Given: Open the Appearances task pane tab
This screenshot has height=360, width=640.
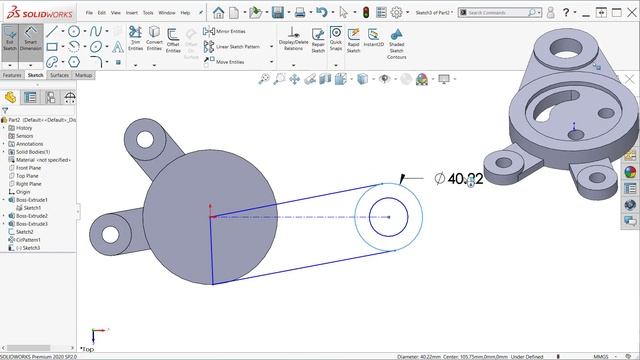Looking at the screenshot, I should coord(630,172).
